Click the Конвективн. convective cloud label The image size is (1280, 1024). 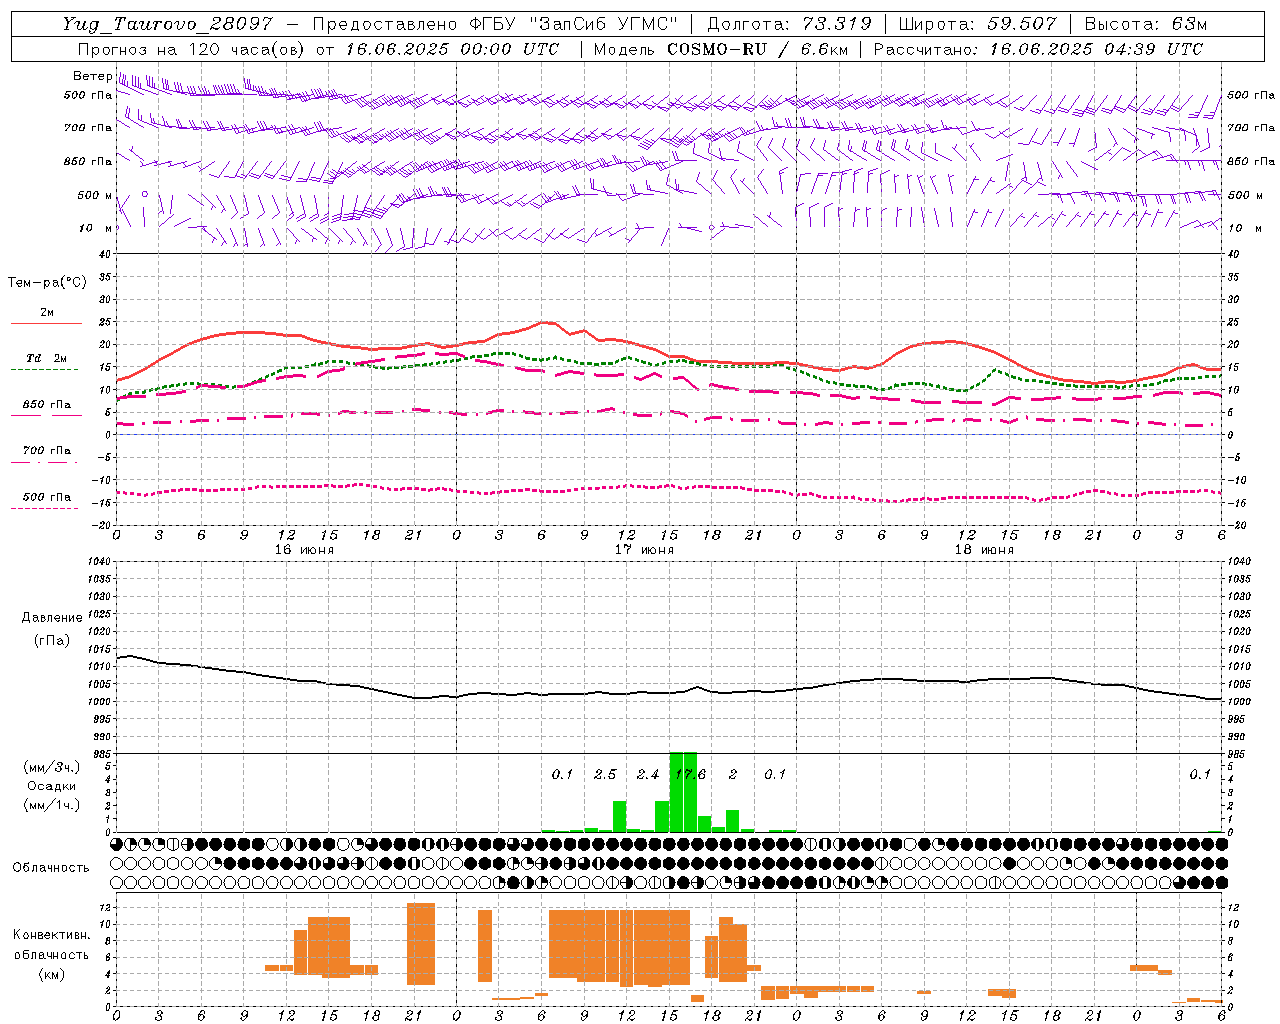[x=51, y=935]
